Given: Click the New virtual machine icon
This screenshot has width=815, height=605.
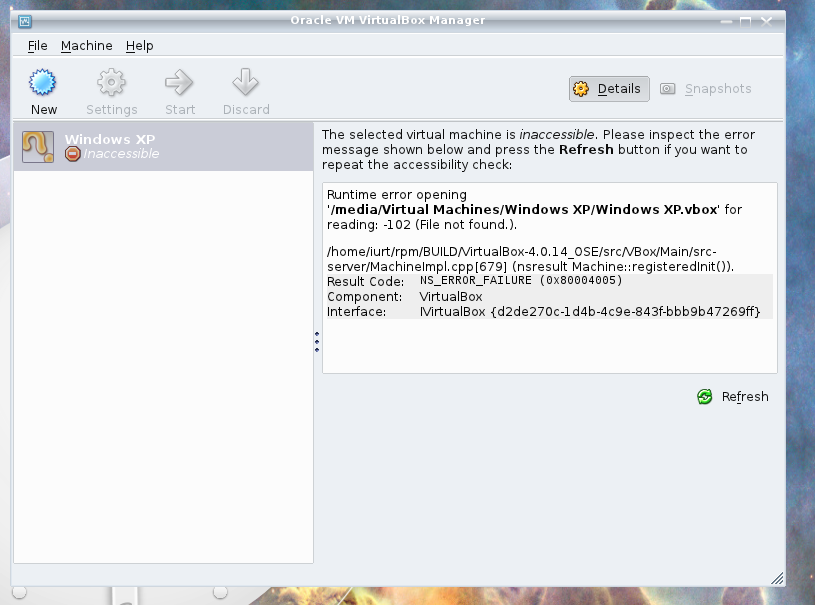Looking at the screenshot, I should 43,82.
